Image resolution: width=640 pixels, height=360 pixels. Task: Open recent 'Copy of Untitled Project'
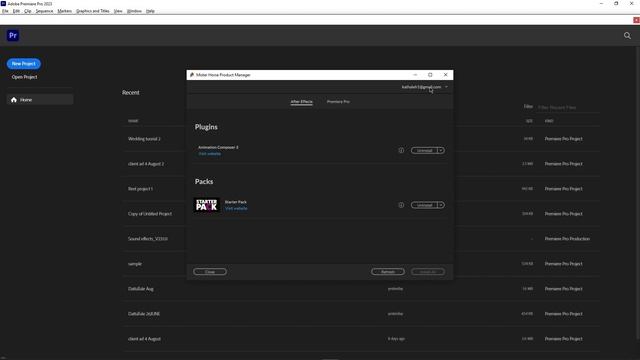(150, 213)
